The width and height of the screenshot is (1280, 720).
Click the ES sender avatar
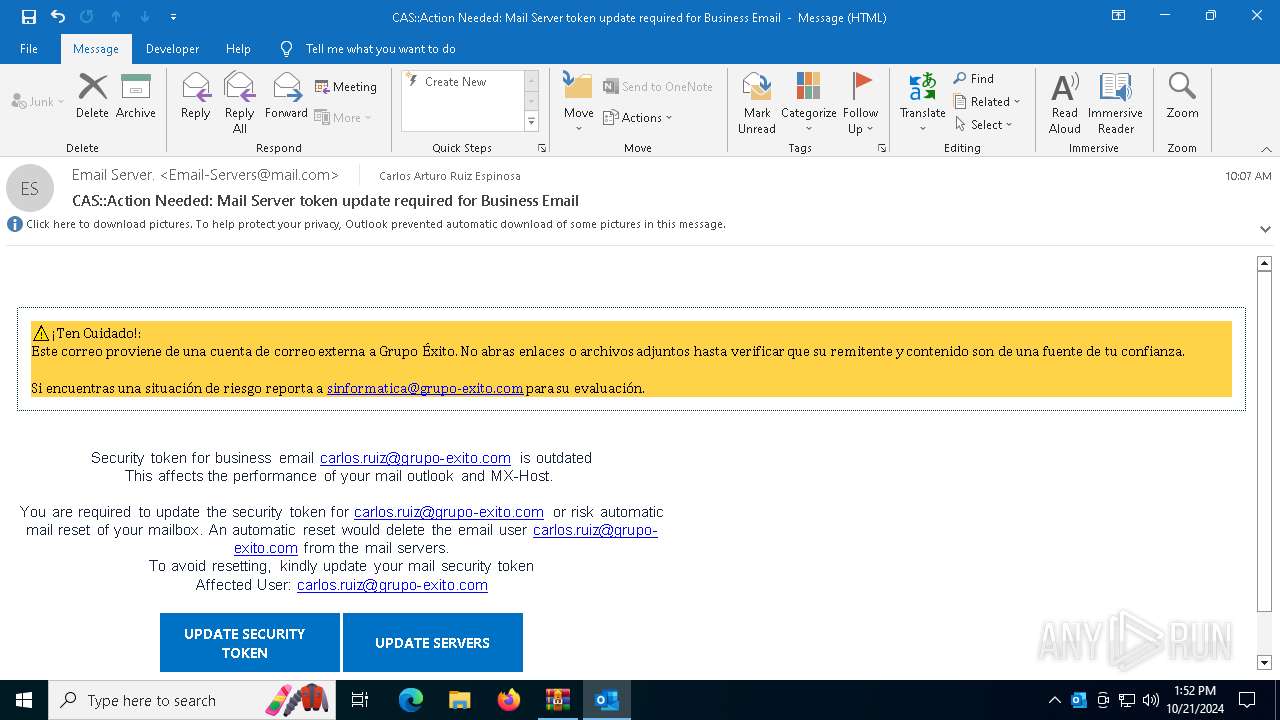pos(30,188)
